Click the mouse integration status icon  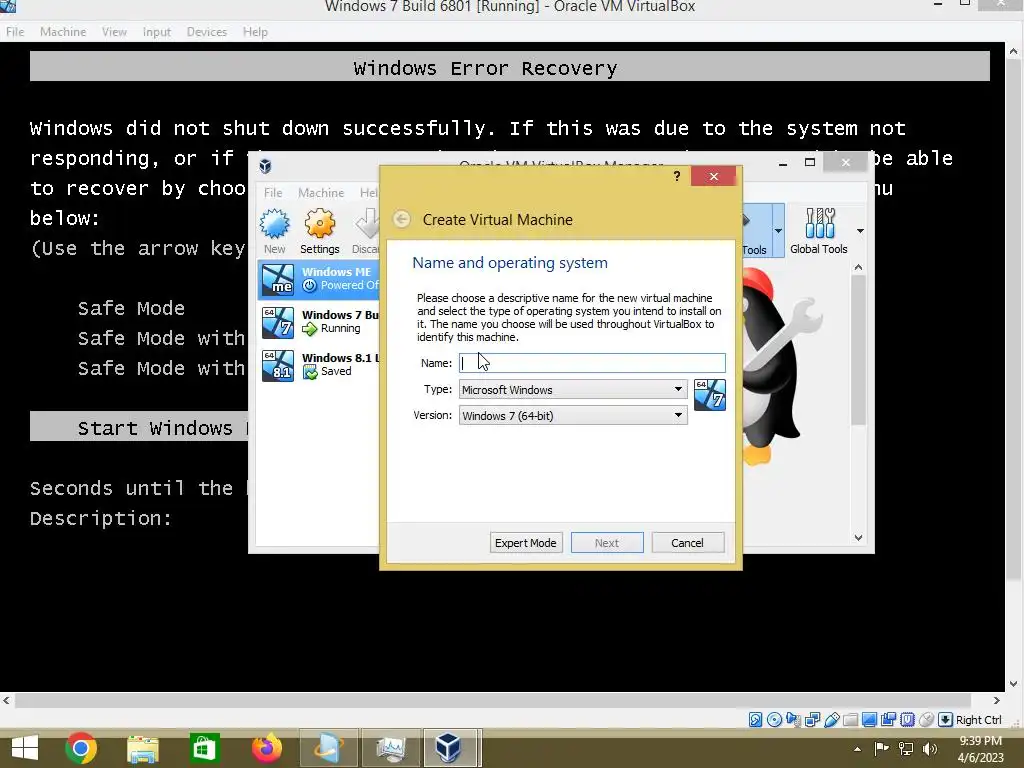pyautogui.click(x=926, y=720)
